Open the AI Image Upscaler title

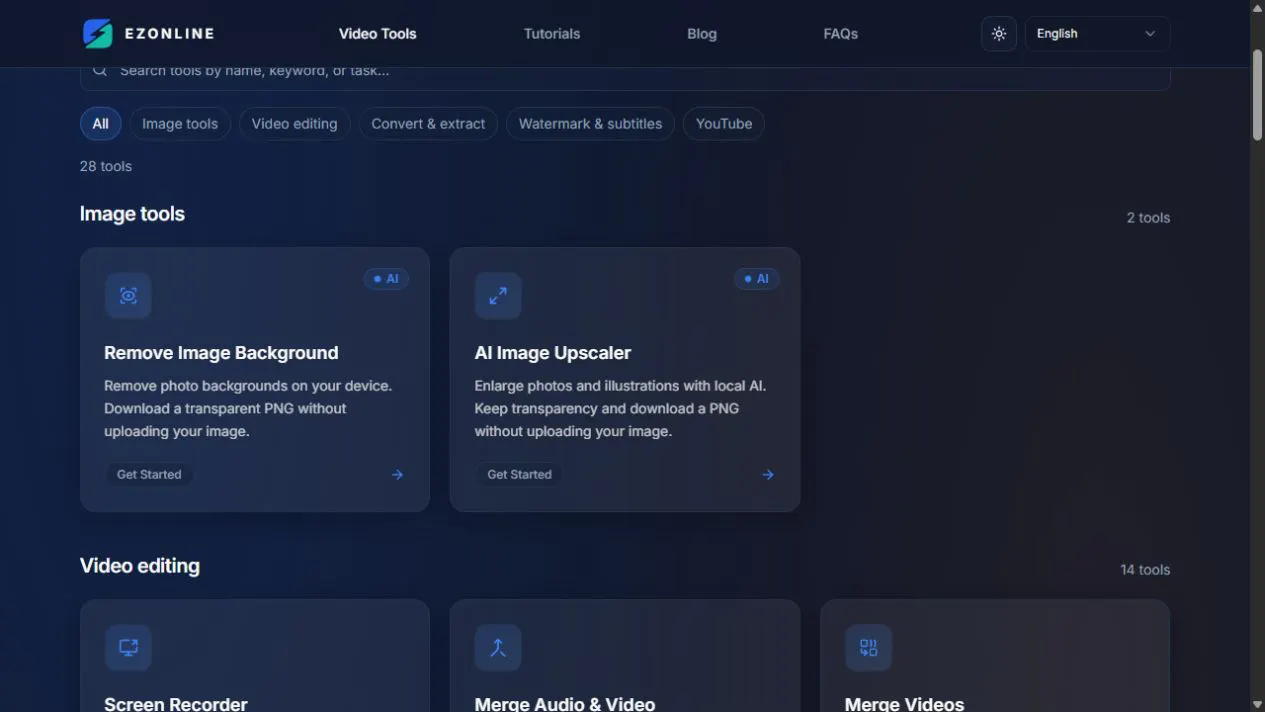coord(553,353)
